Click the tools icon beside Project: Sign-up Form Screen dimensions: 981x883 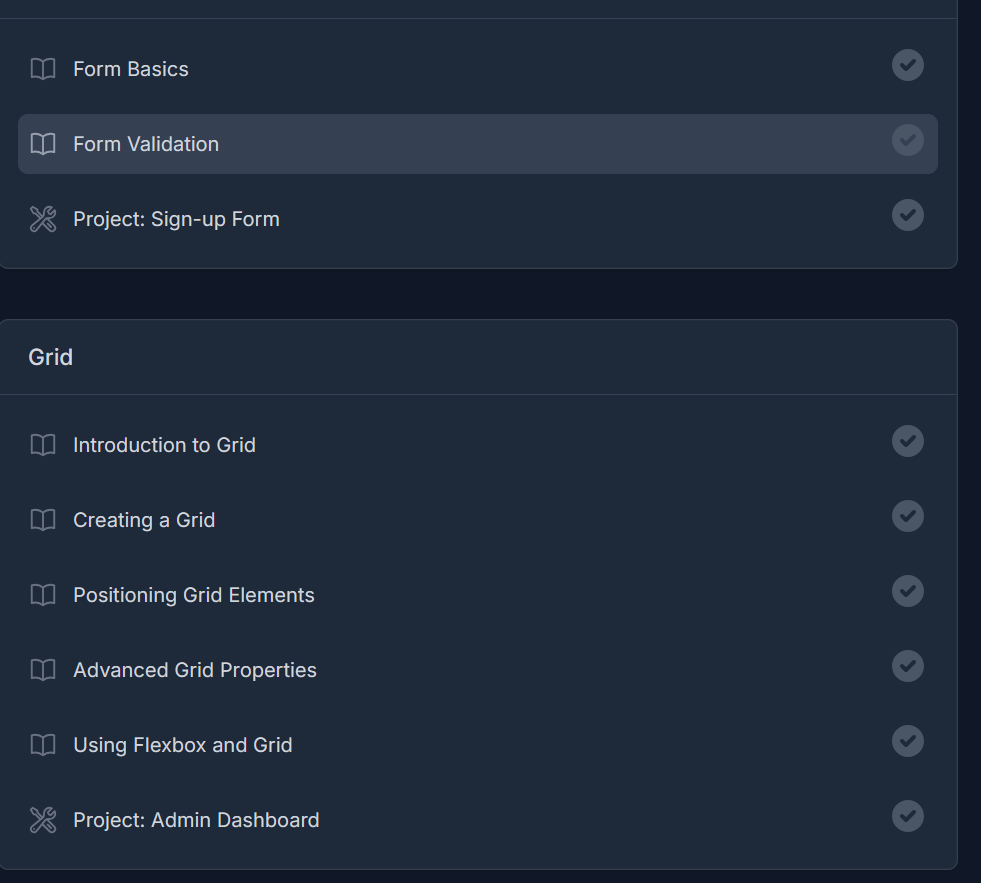(x=43, y=219)
